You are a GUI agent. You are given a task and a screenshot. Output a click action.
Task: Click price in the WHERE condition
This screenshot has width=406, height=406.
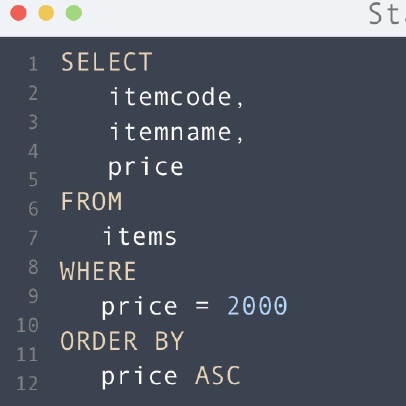click(139, 307)
